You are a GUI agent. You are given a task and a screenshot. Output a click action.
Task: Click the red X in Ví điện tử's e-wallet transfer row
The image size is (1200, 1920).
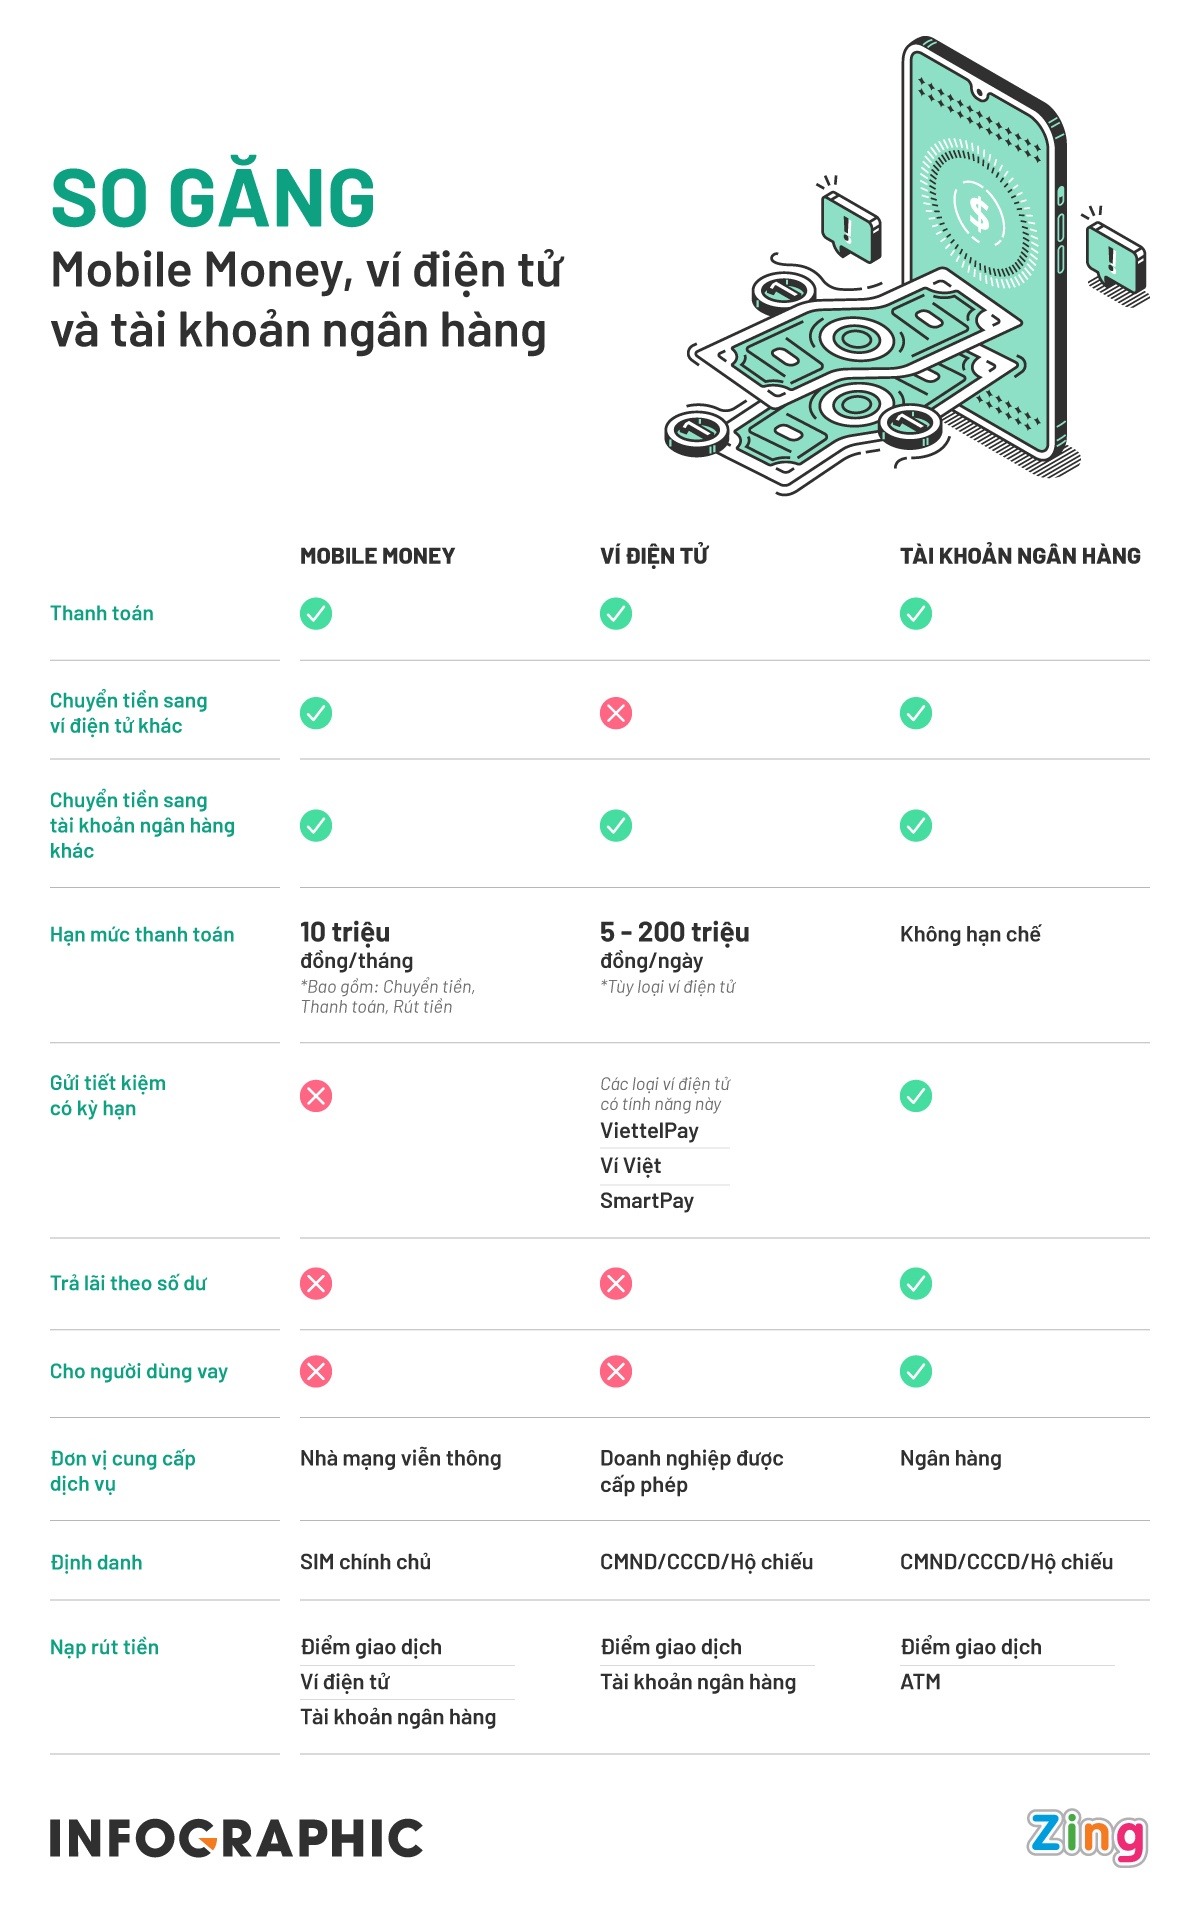coord(616,713)
